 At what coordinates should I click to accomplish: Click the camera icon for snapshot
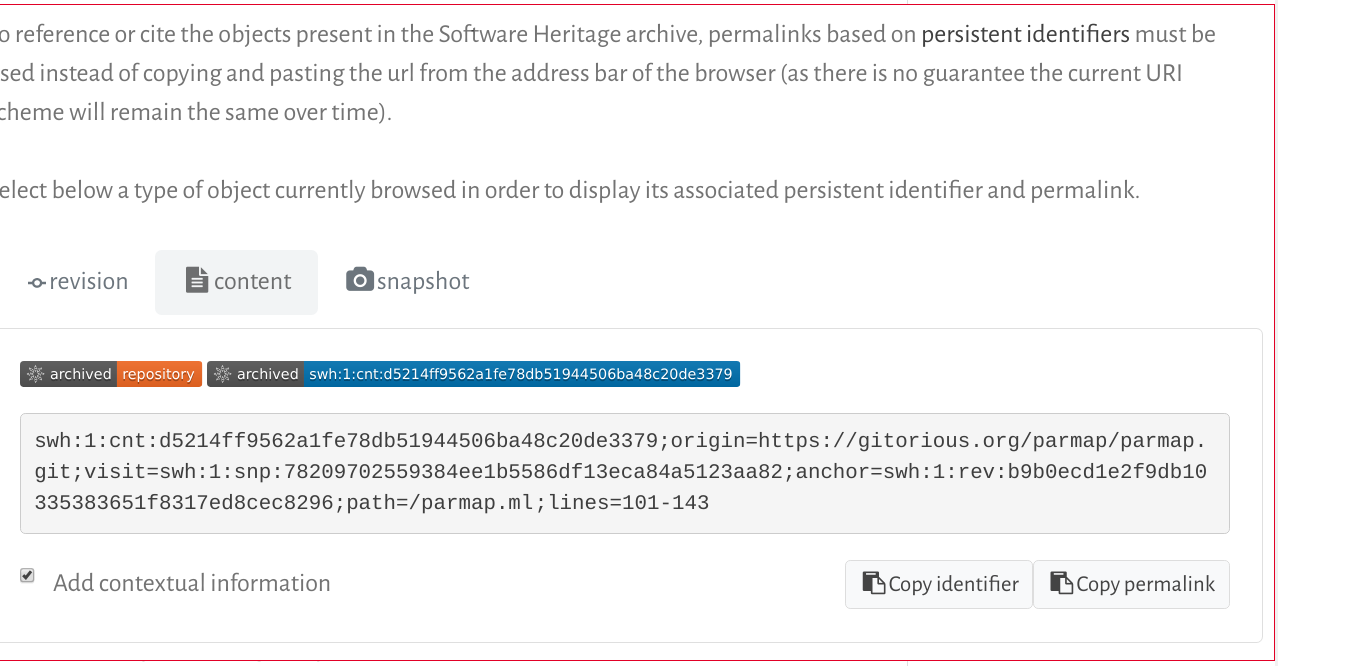click(x=360, y=280)
